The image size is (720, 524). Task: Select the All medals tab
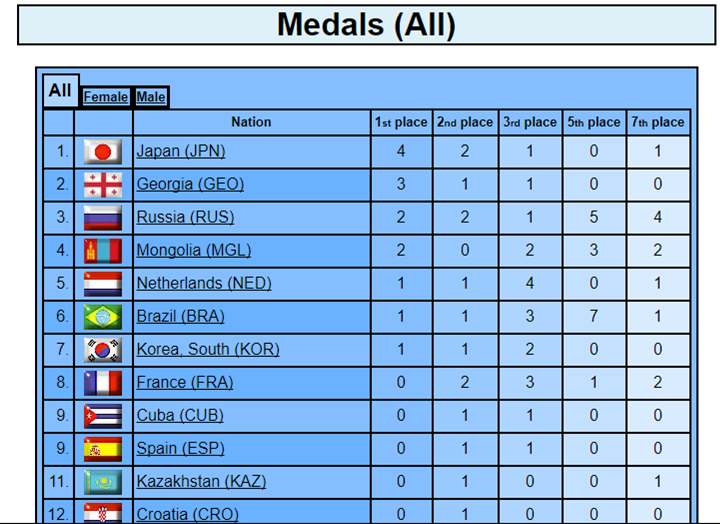[x=61, y=90]
